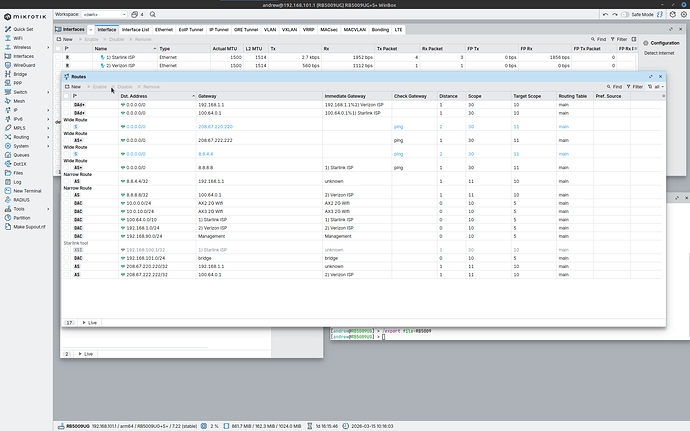
Task: Switch to the Interface List tab
Action: click(x=136, y=29)
